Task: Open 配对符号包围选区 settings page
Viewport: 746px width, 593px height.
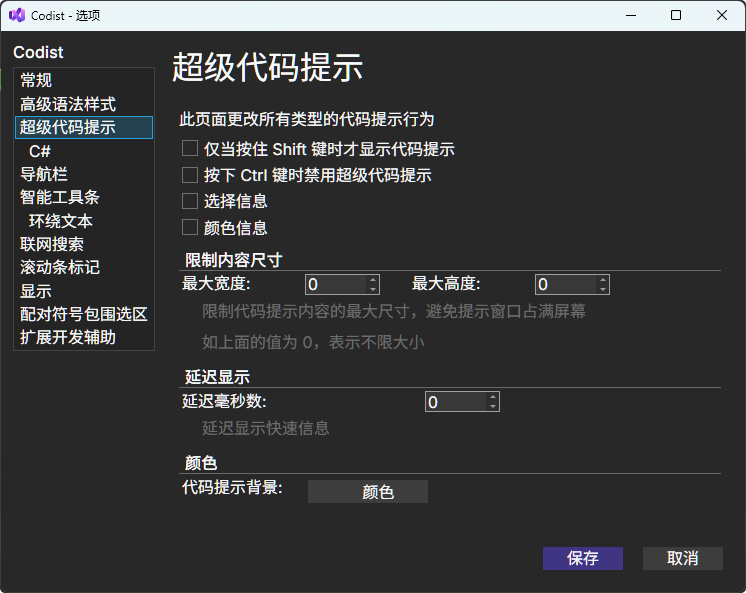Action: 84,314
